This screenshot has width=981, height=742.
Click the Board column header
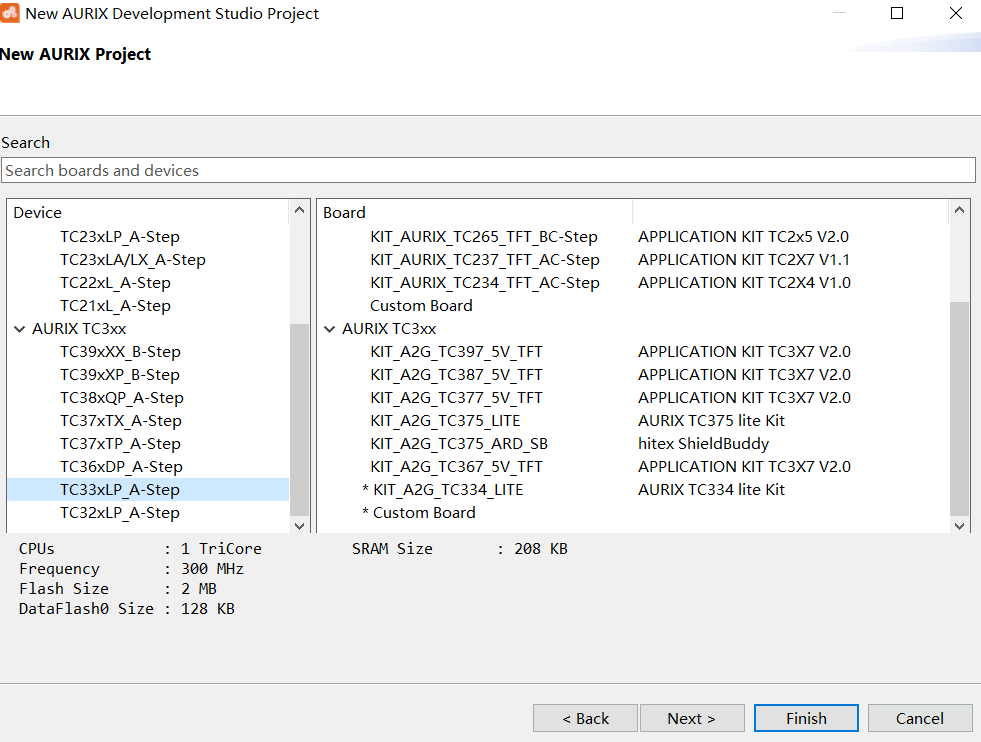[x=344, y=213]
